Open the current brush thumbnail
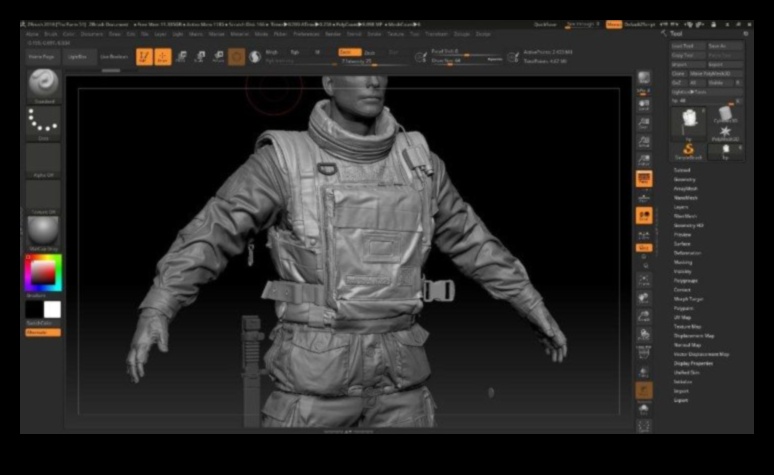774x475 pixels. tap(43, 84)
